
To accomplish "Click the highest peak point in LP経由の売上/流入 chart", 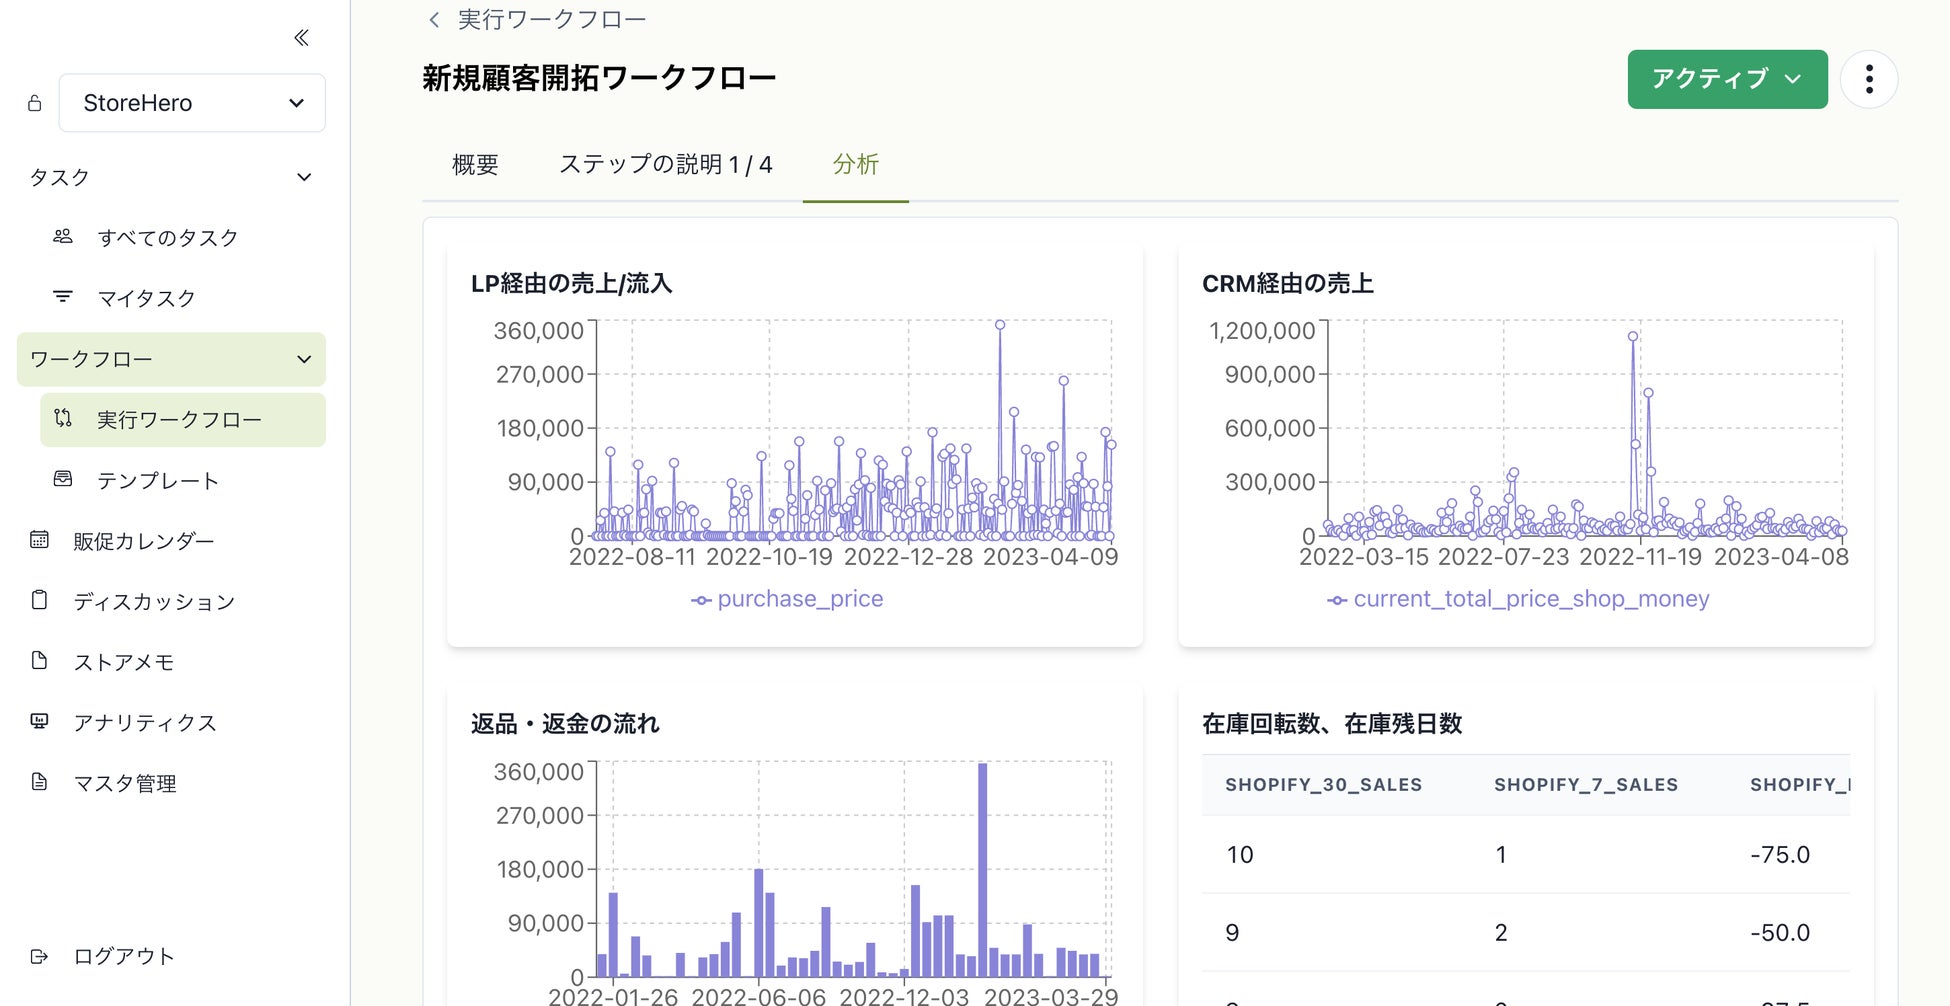I will [1000, 325].
